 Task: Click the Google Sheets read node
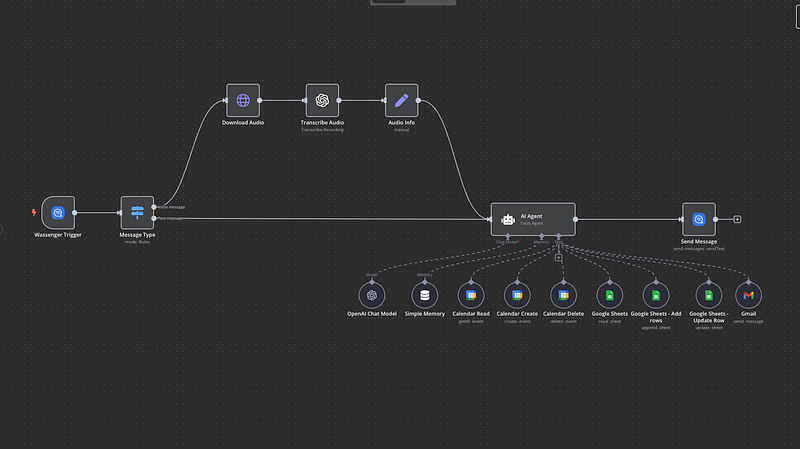pyautogui.click(x=609, y=295)
